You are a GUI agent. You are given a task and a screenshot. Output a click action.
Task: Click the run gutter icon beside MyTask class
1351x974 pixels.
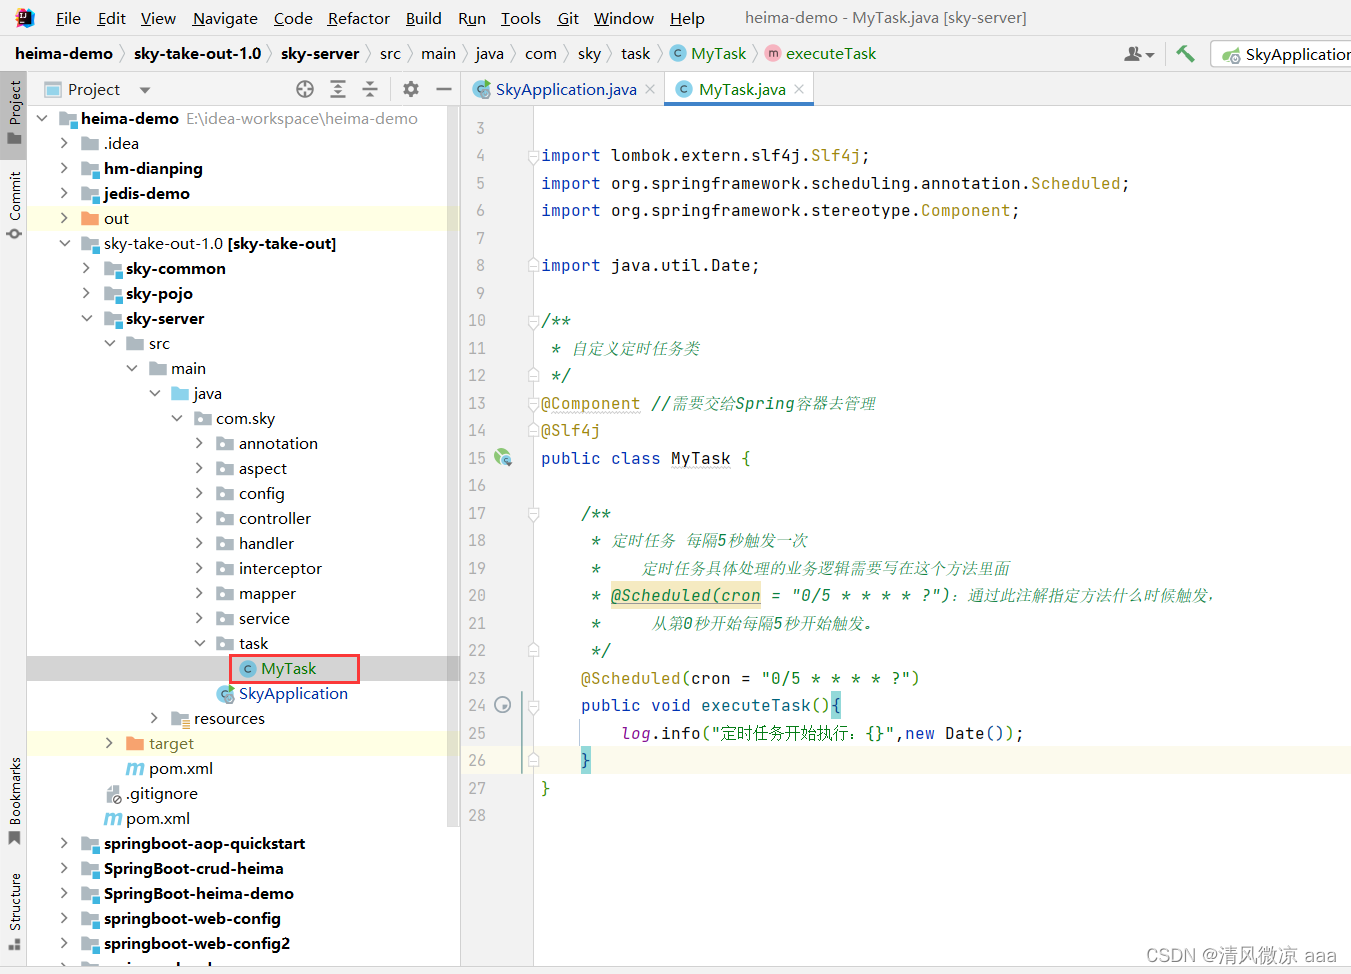[503, 458]
